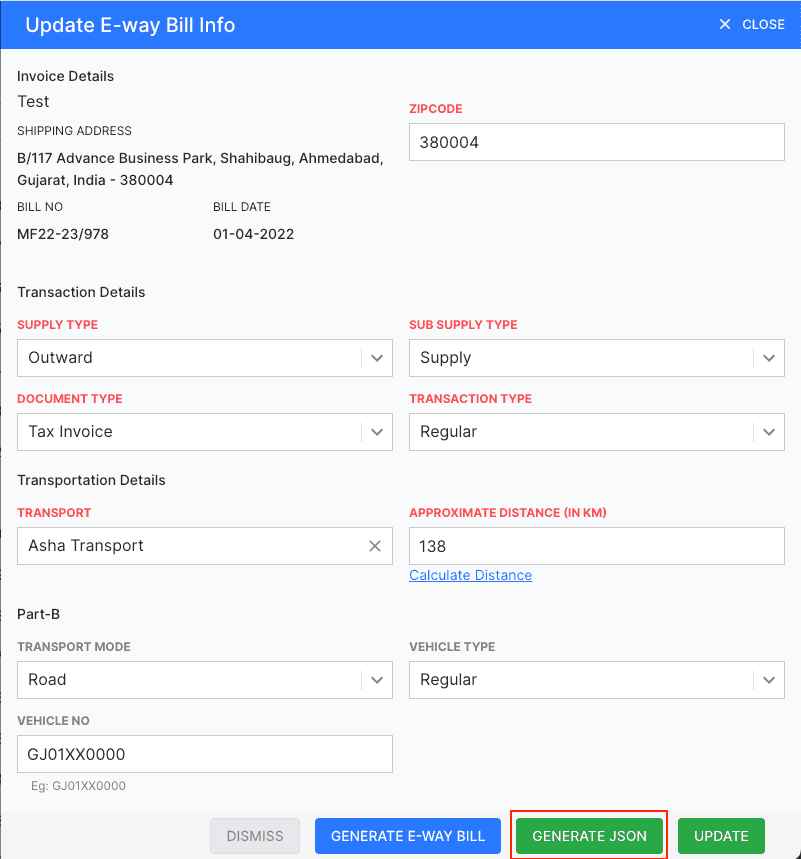Viewport: 801px width, 859px height.
Task: Click CLOSE in the blue title bar
Action: tap(763, 24)
